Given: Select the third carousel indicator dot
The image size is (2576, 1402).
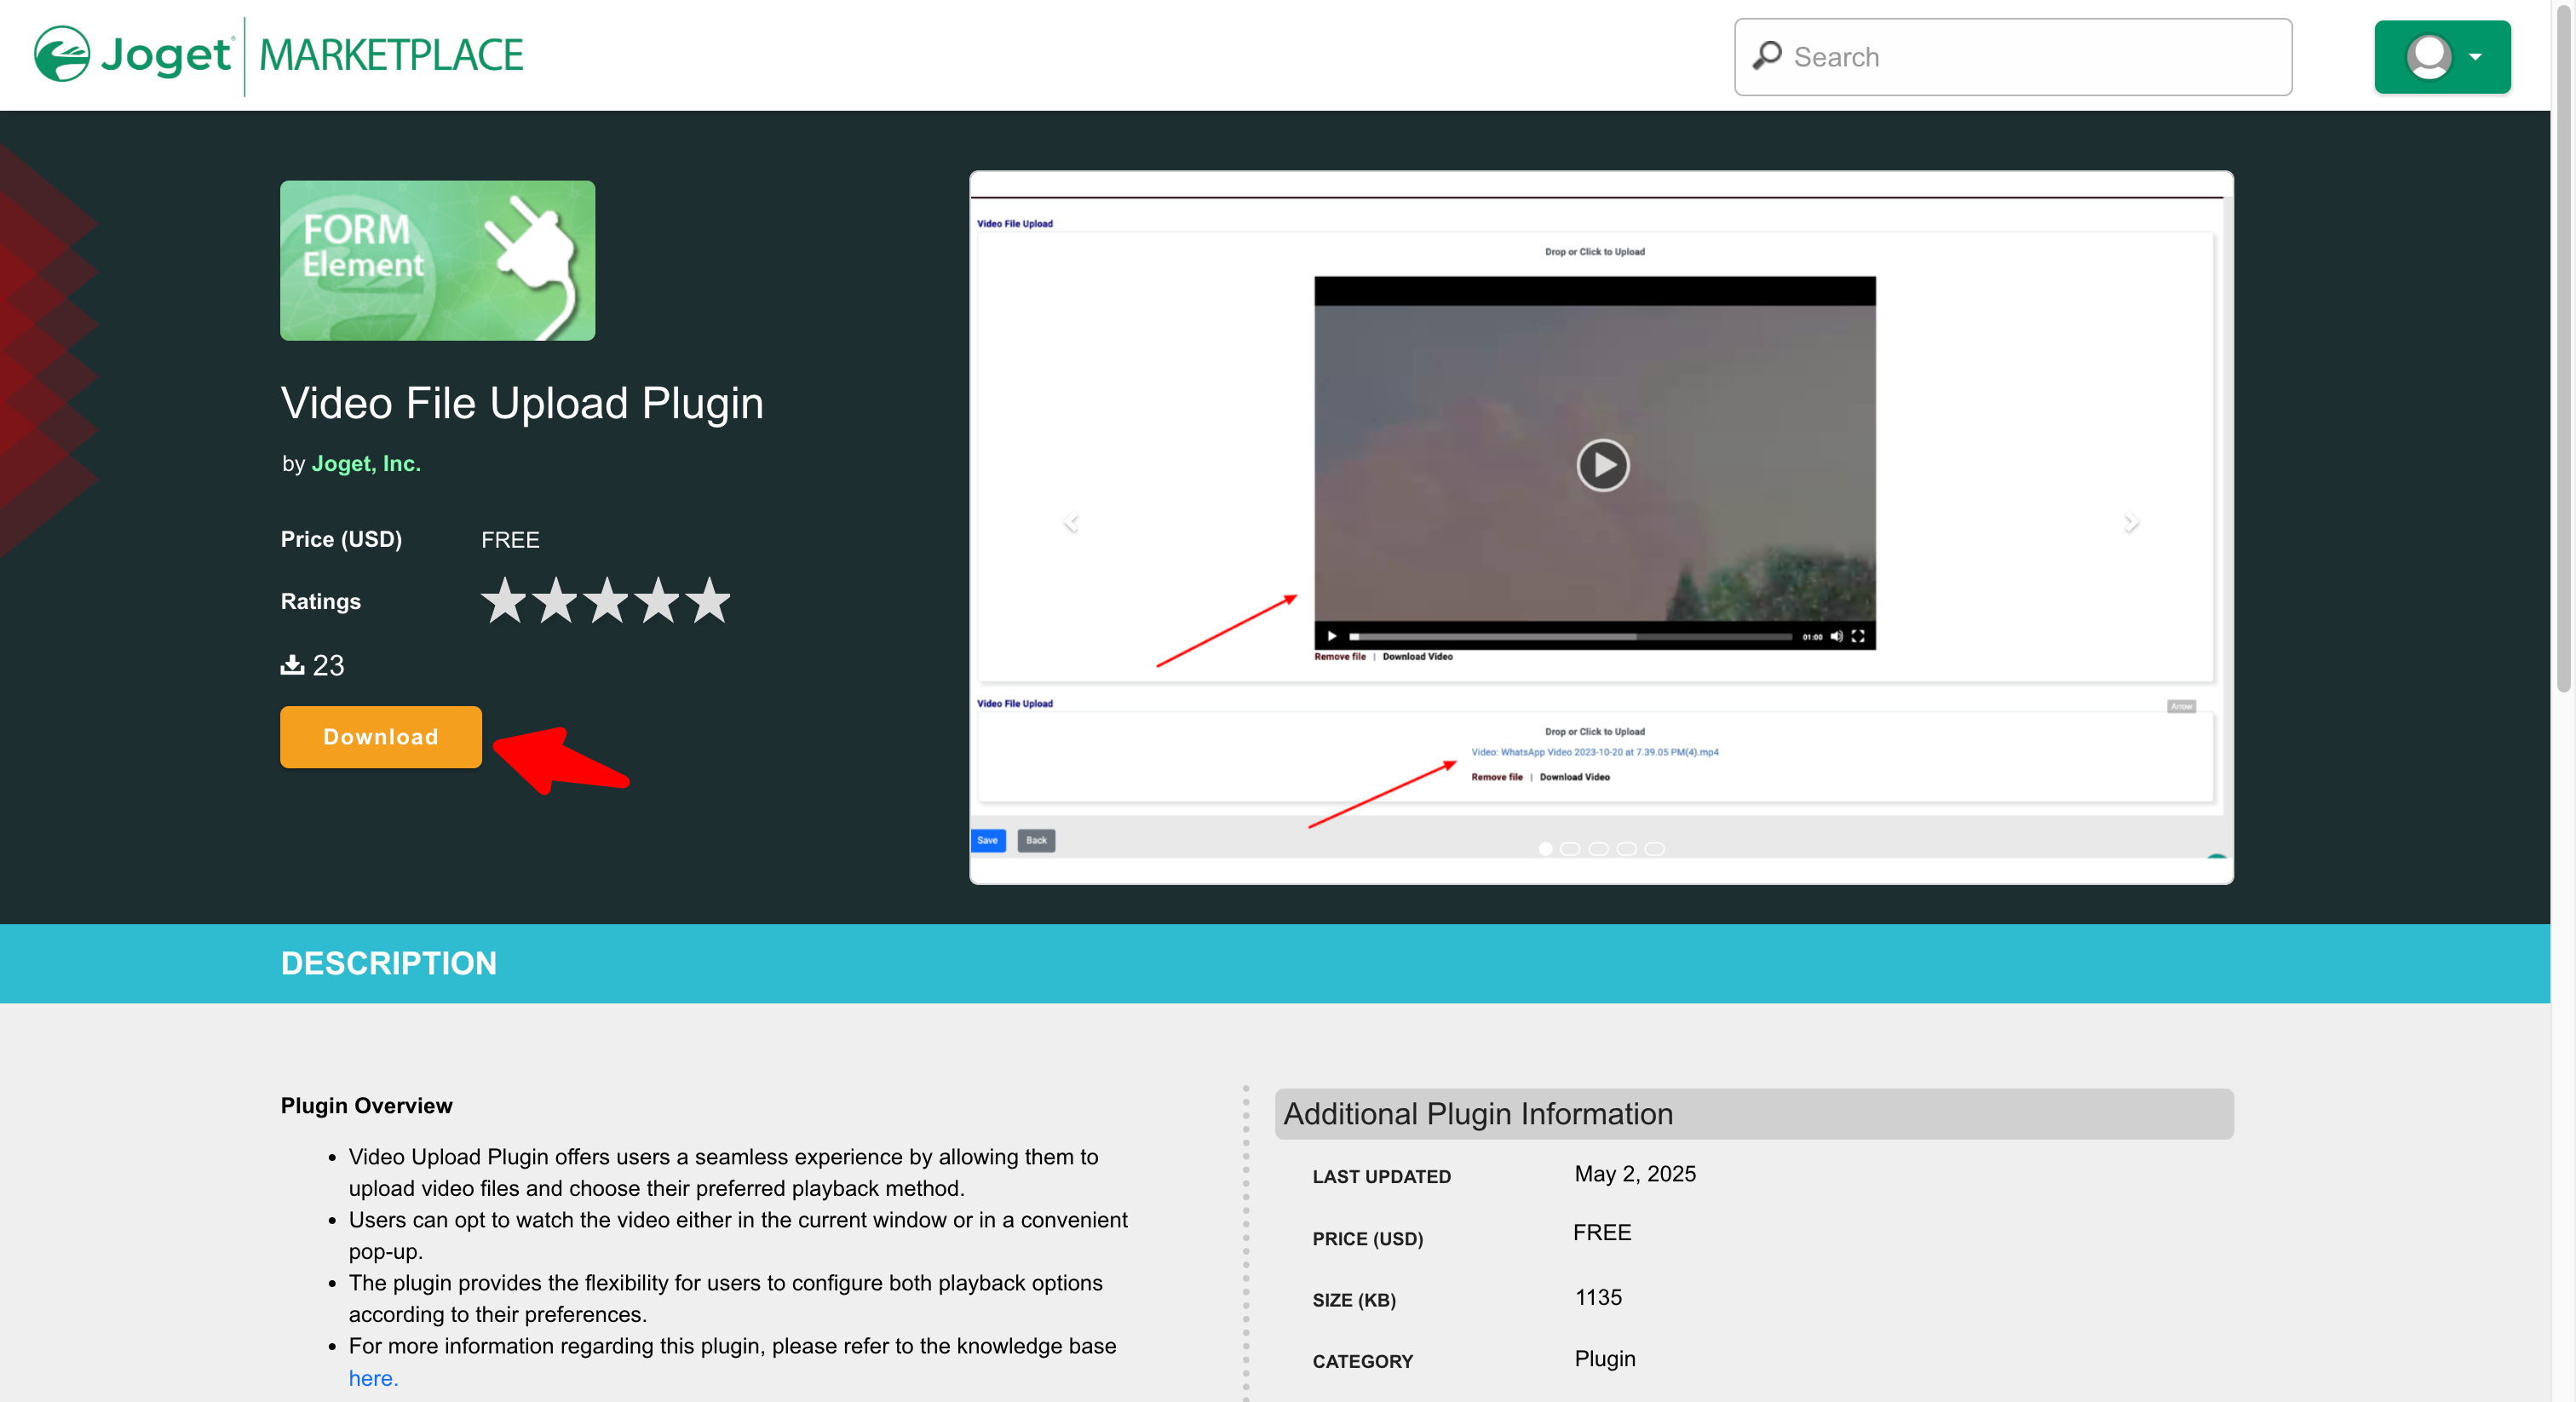Looking at the screenshot, I should 1598,849.
